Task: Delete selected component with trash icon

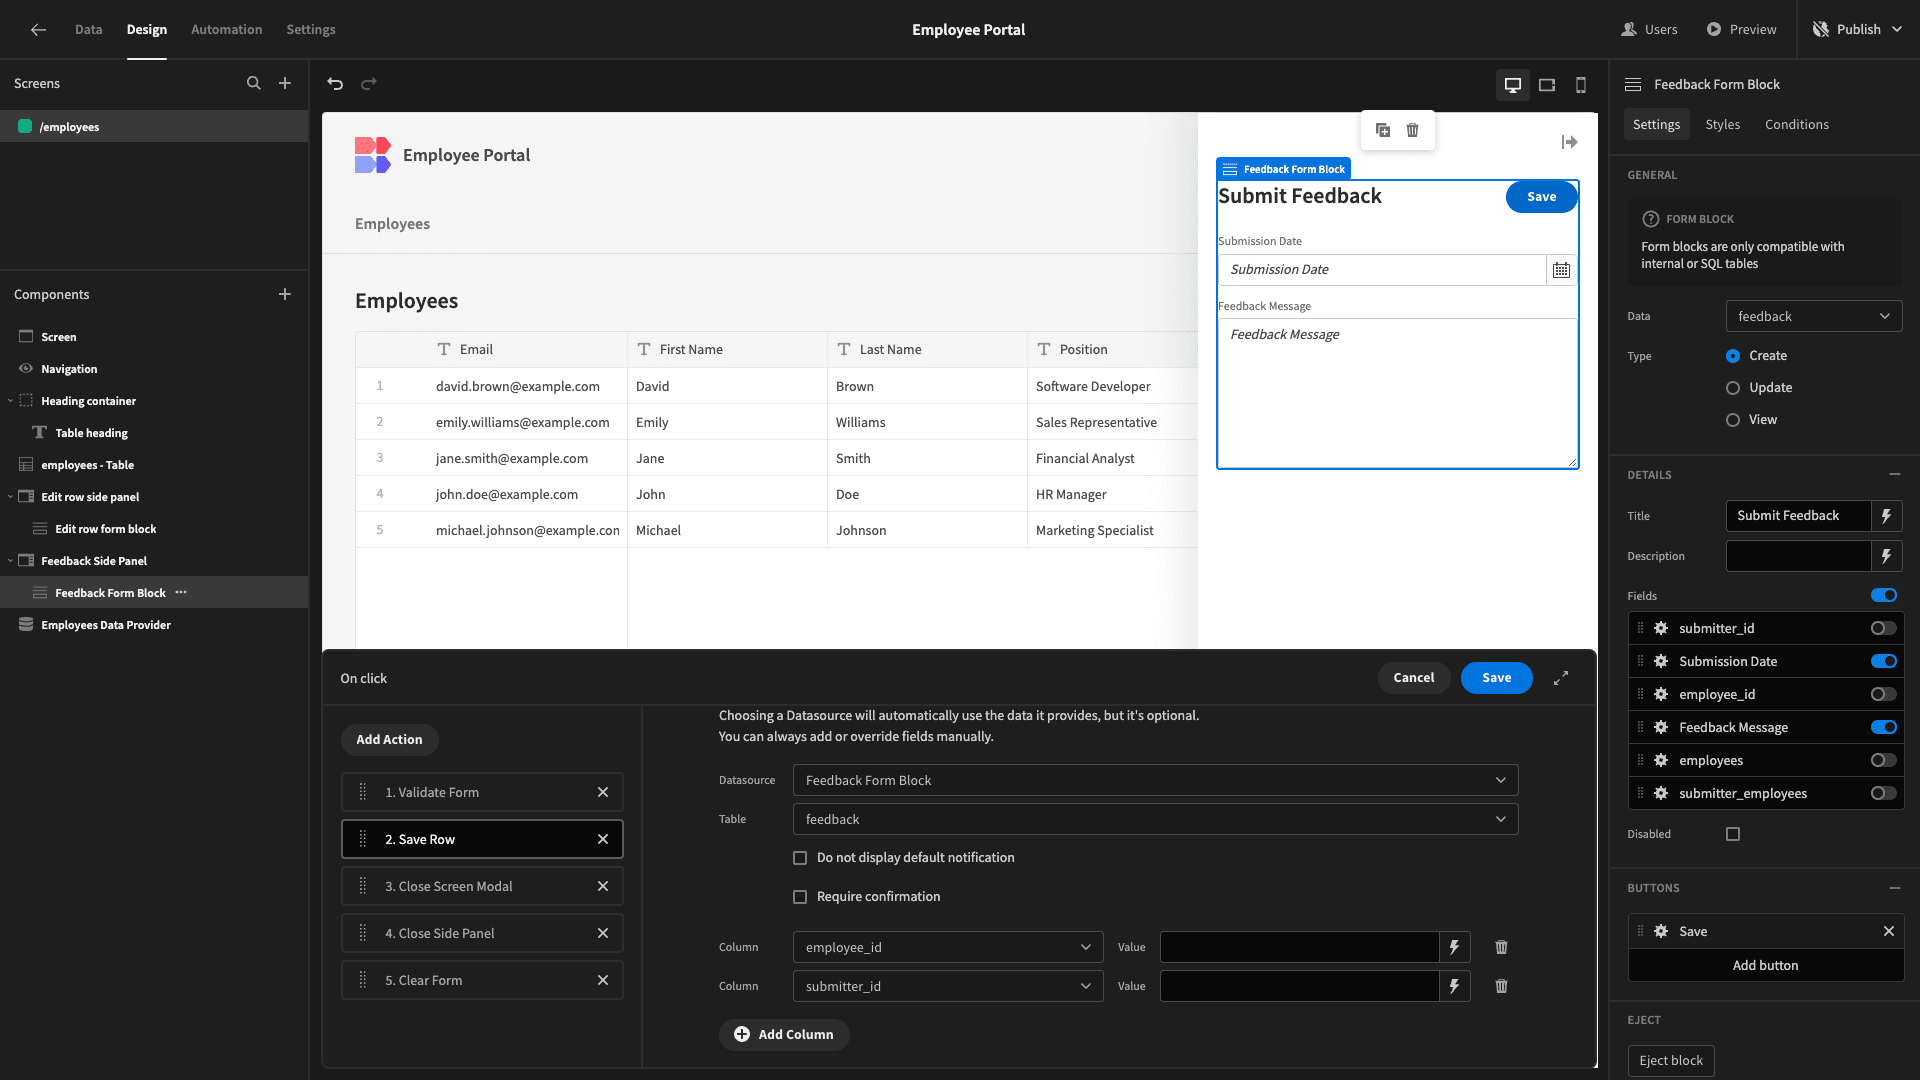Action: tap(1413, 130)
